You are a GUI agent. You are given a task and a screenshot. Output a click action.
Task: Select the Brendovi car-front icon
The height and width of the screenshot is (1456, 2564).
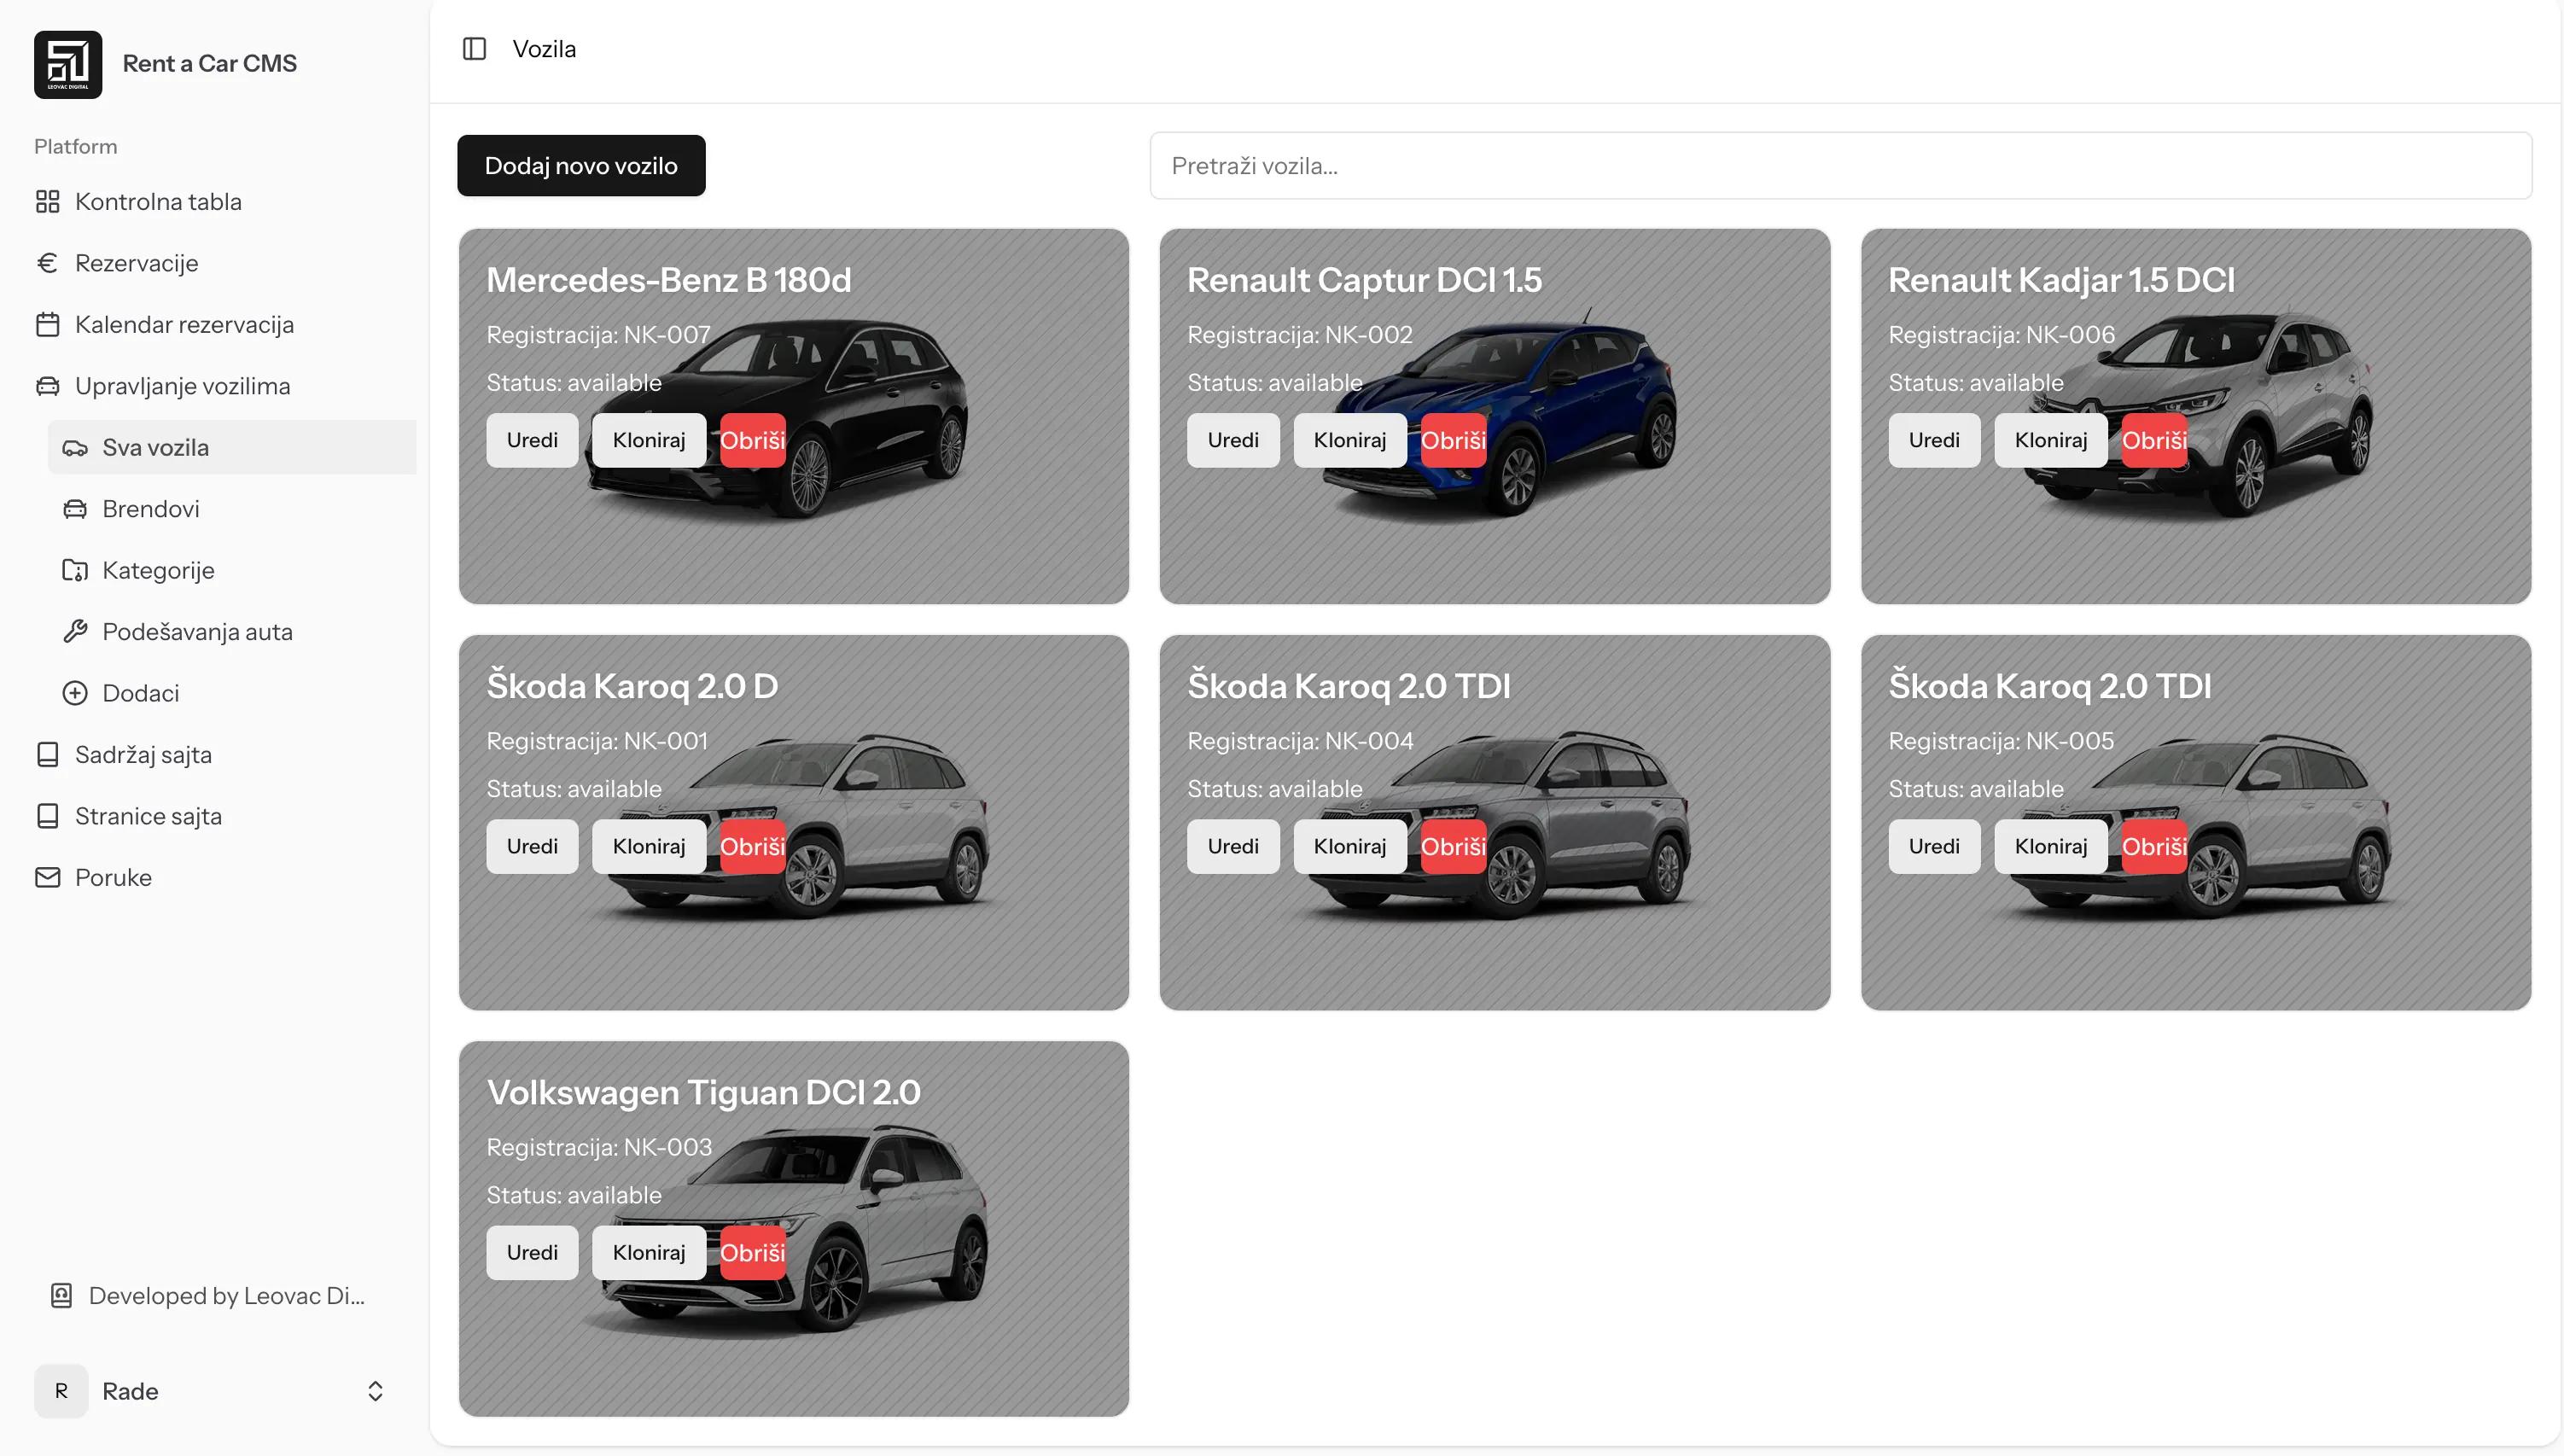click(x=76, y=508)
